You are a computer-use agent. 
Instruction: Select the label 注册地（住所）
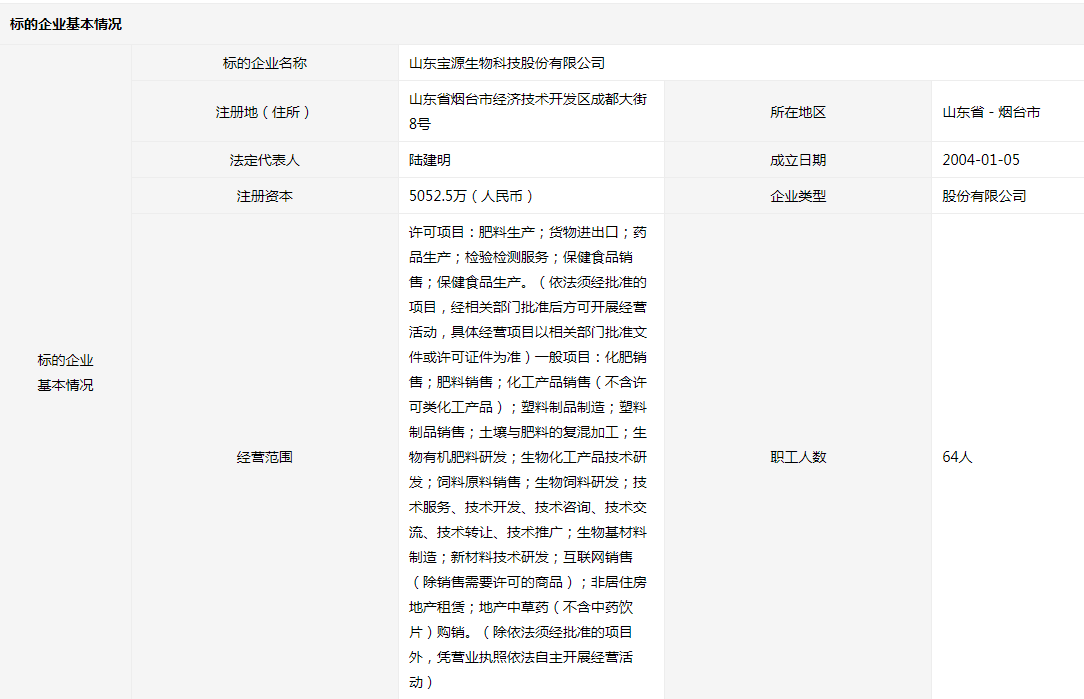click(x=265, y=112)
